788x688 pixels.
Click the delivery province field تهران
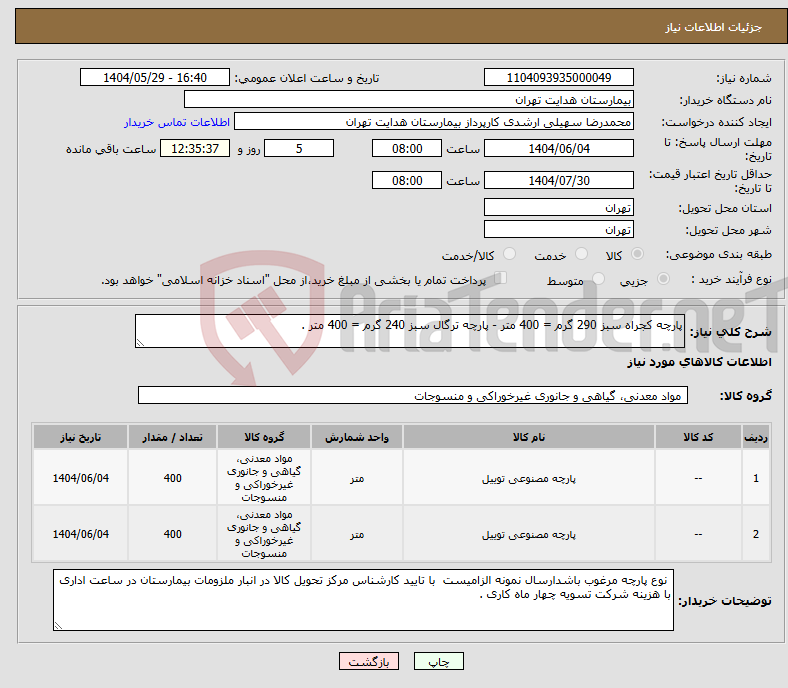click(x=558, y=208)
